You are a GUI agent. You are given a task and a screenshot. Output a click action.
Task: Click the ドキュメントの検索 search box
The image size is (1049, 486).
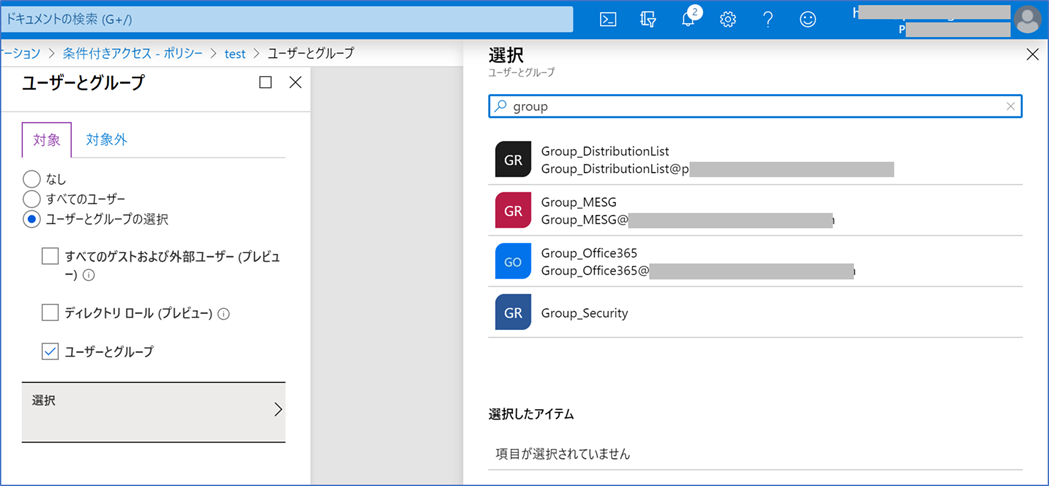[286, 19]
